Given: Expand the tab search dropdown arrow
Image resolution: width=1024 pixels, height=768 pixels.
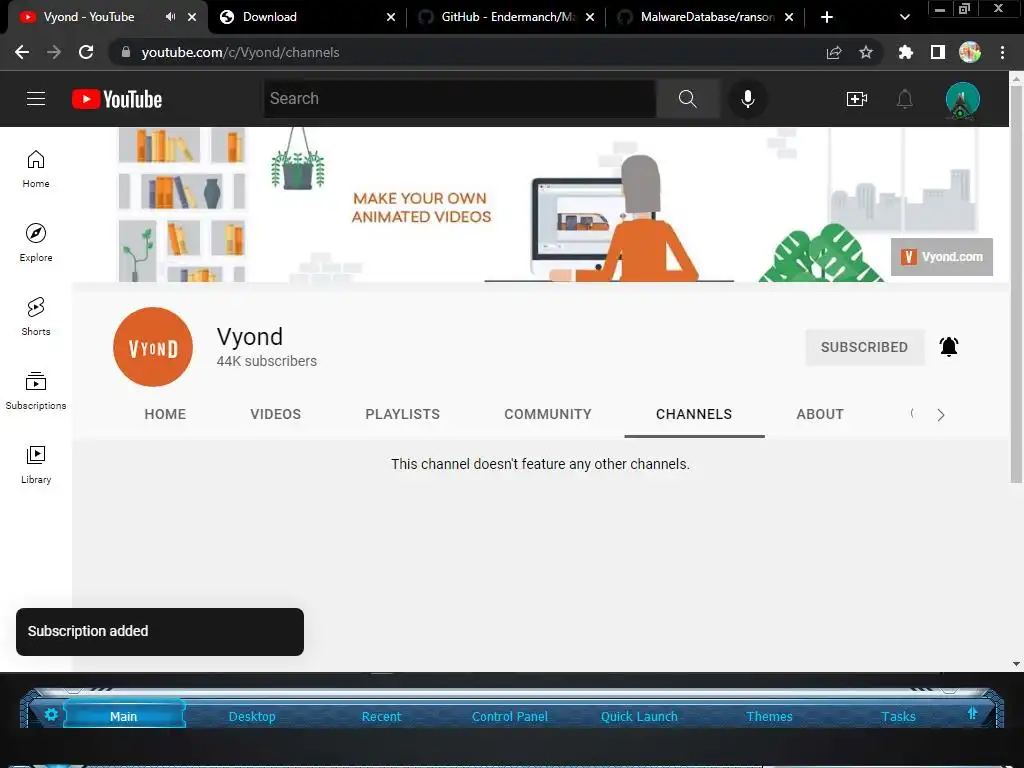Looking at the screenshot, I should click(904, 17).
